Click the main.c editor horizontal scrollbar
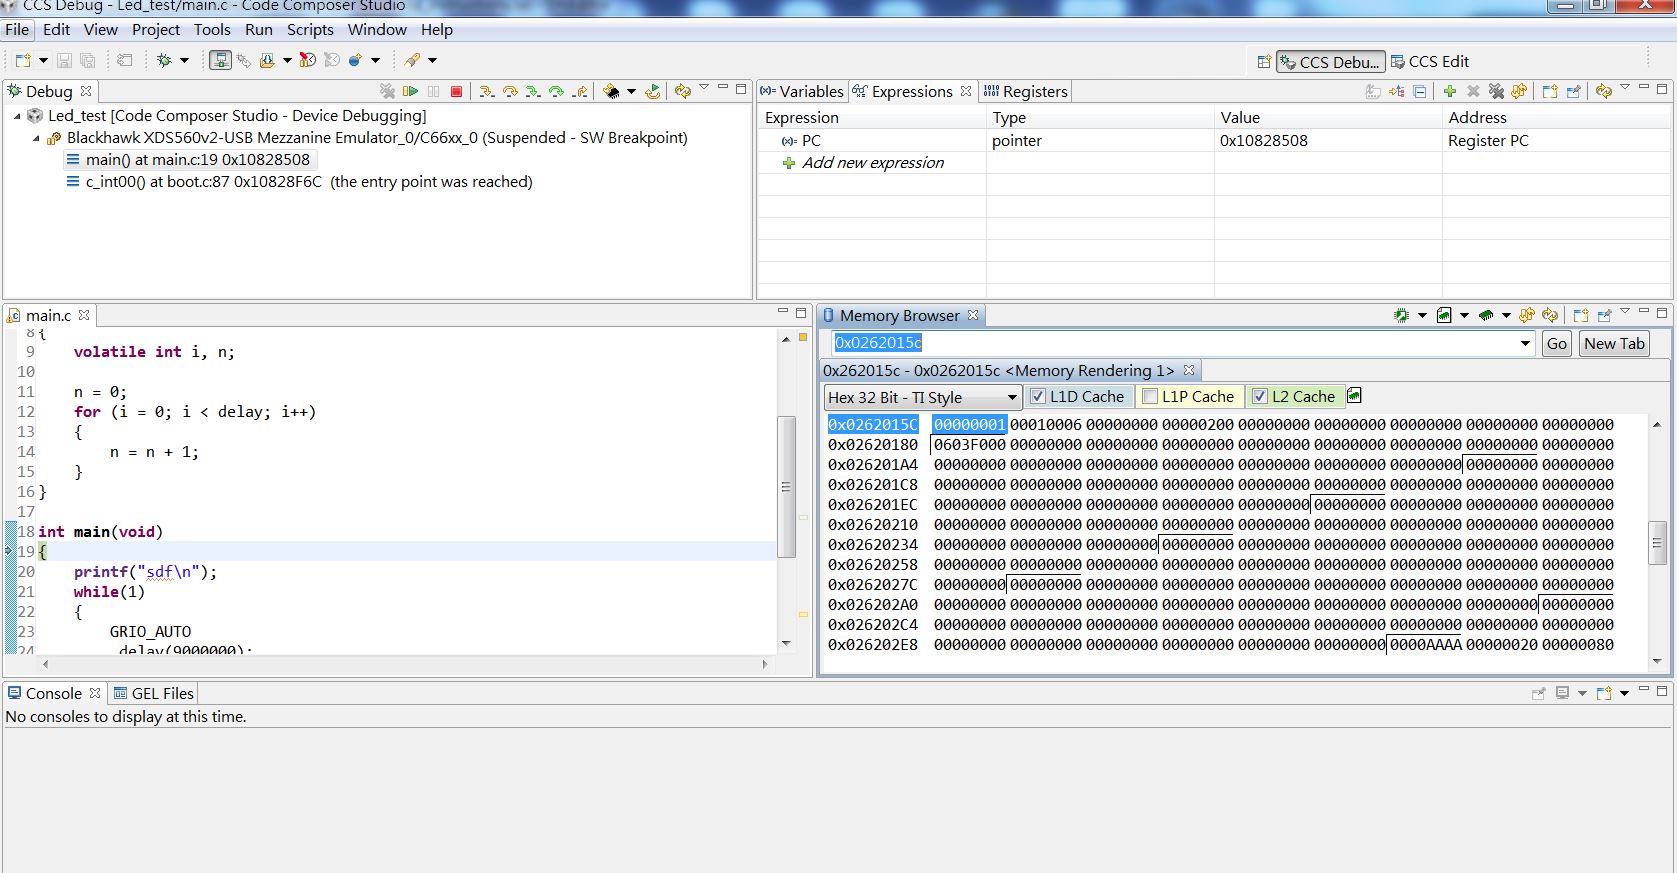This screenshot has width=1677, height=873. (404, 664)
